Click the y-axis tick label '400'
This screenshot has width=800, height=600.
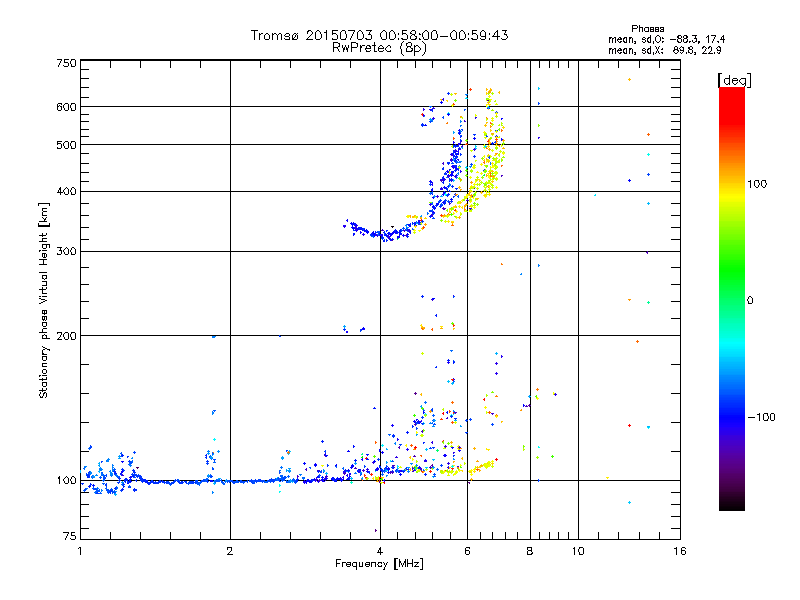click(x=66, y=192)
